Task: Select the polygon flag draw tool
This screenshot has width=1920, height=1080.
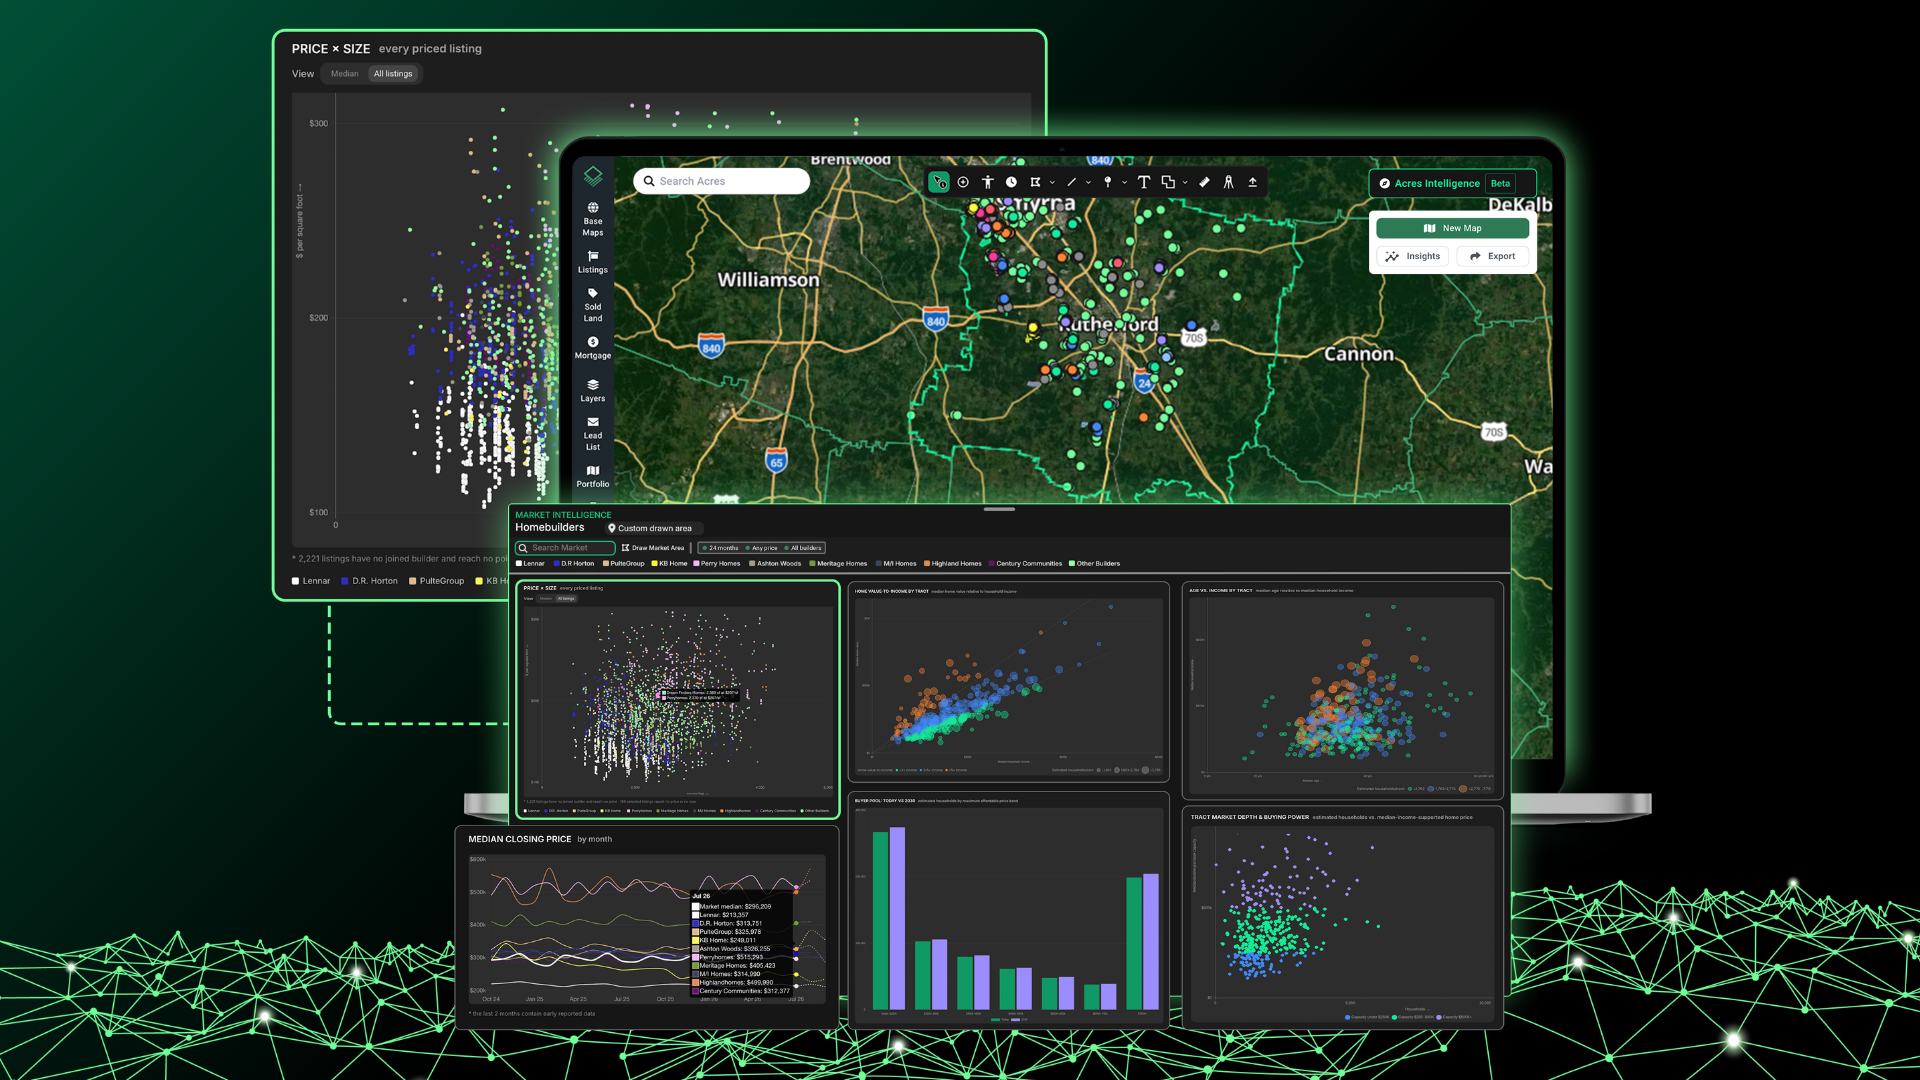Action: [x=1036, y=182]
